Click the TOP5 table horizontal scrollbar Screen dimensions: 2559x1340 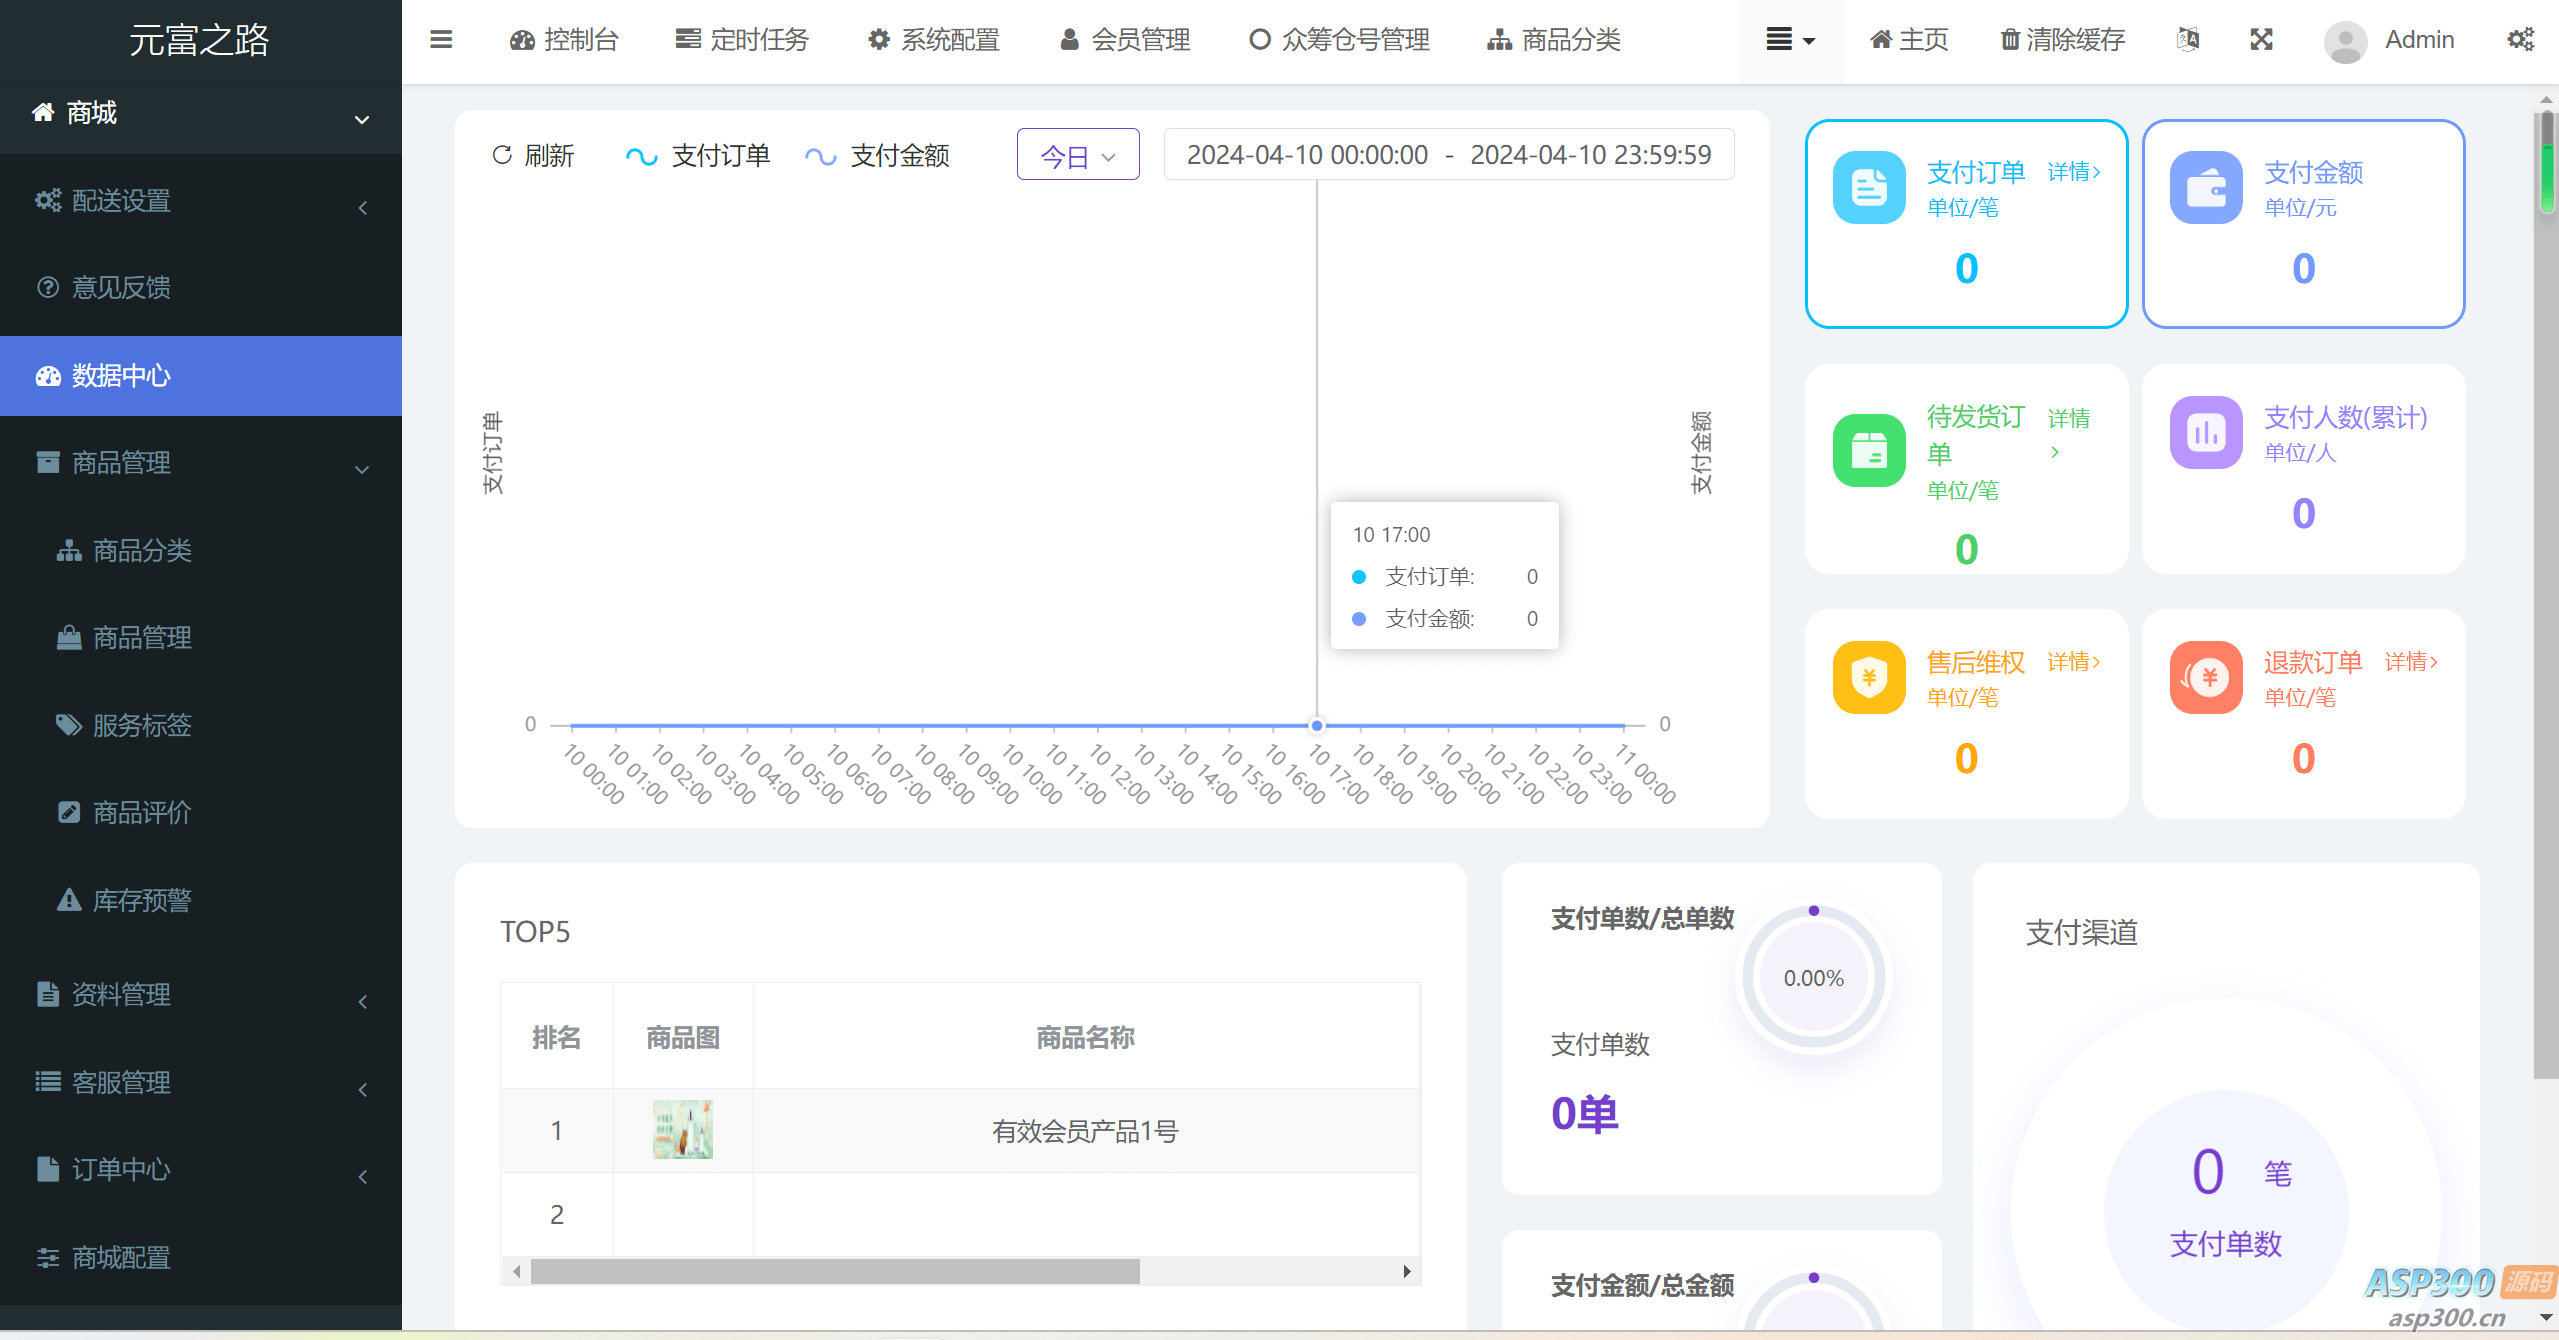click(x=835, y=1271)
